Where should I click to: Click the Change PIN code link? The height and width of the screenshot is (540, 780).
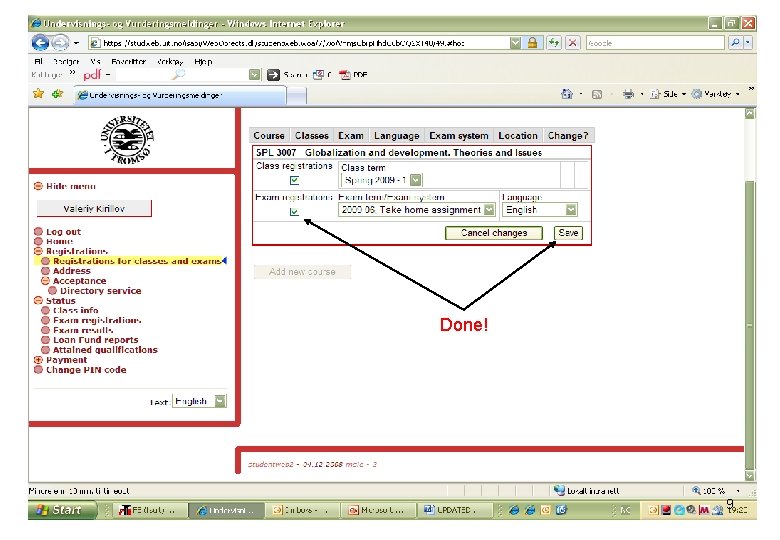86,369
